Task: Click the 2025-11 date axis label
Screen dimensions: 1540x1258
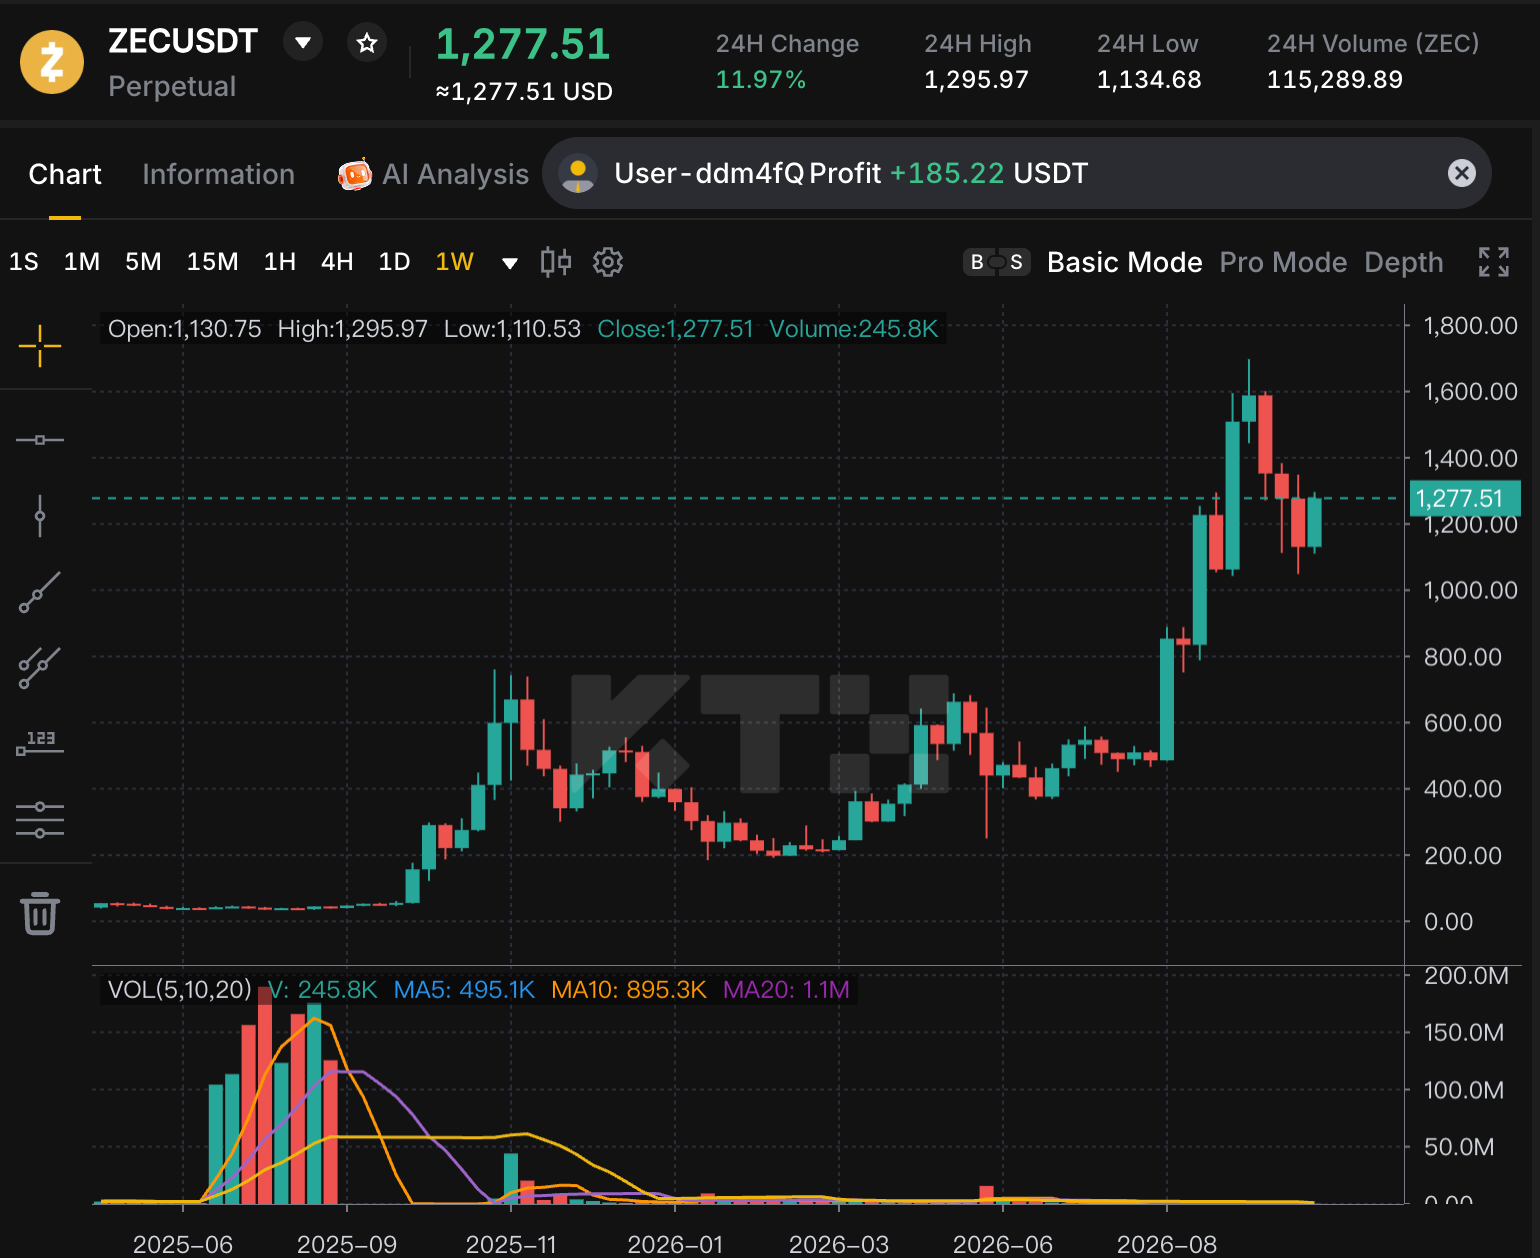Action: click(511, 1244)
